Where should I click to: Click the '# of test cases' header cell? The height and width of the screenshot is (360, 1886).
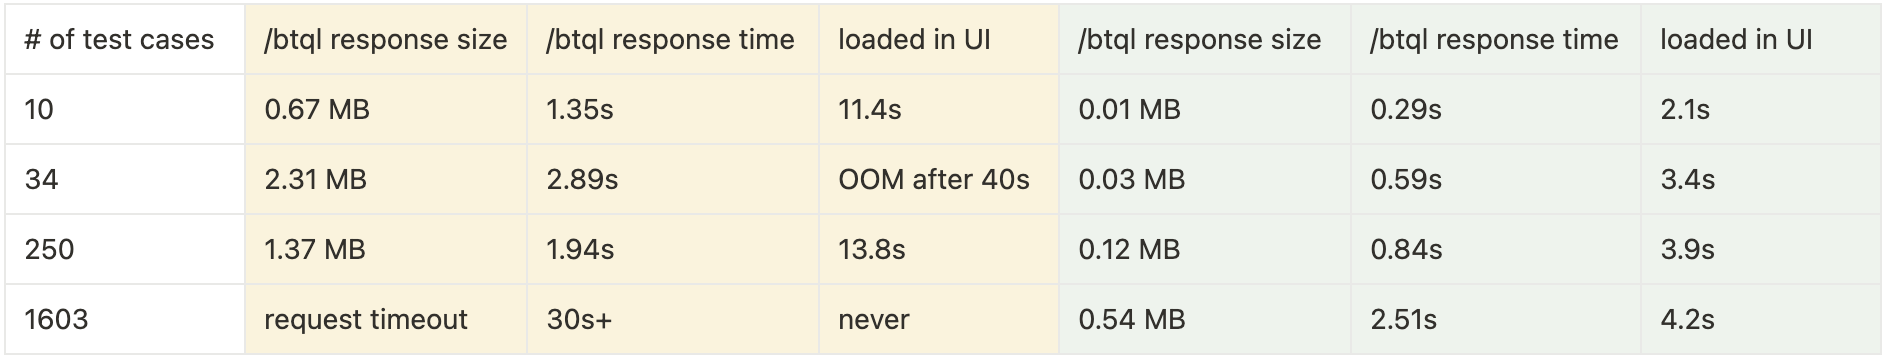point(124,39)
